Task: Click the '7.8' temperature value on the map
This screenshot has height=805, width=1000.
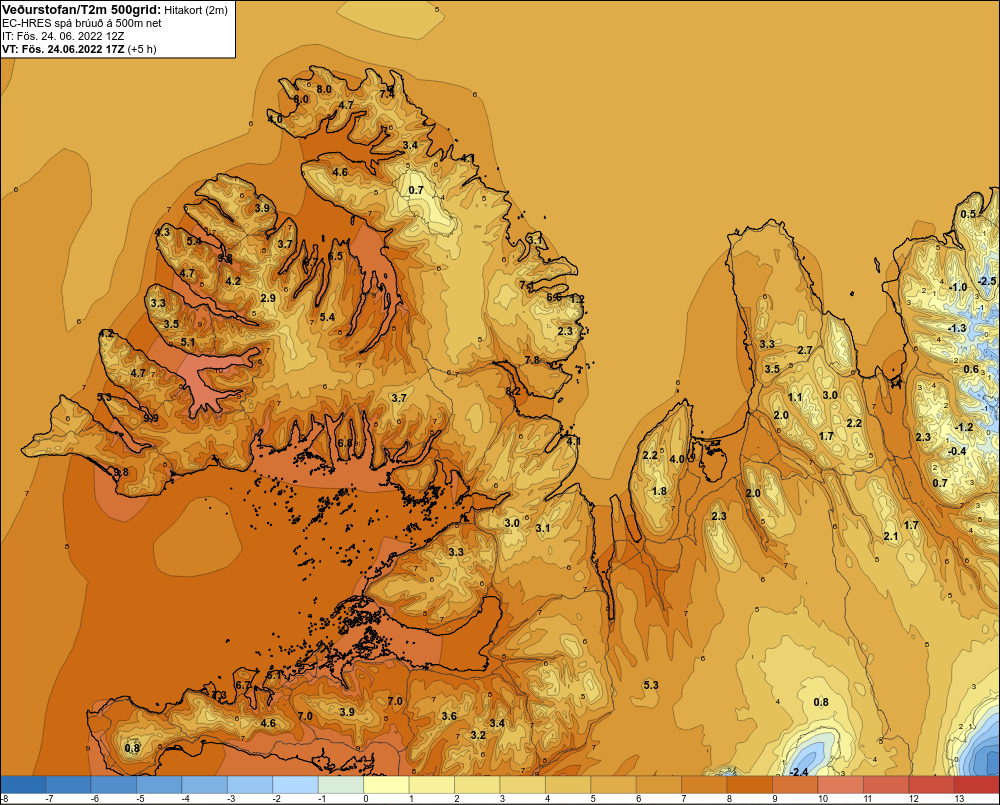Action: point(532,360)
